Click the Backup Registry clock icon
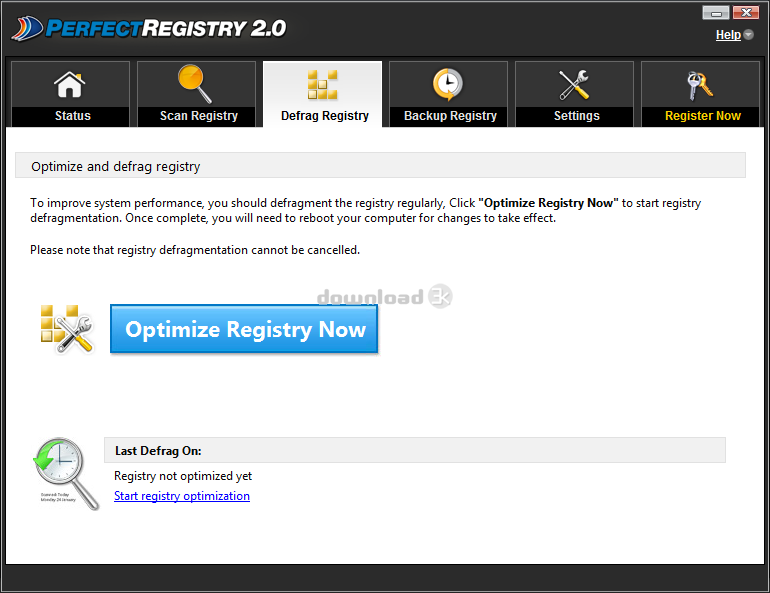770x593 pixels. (x=447, y=84)
